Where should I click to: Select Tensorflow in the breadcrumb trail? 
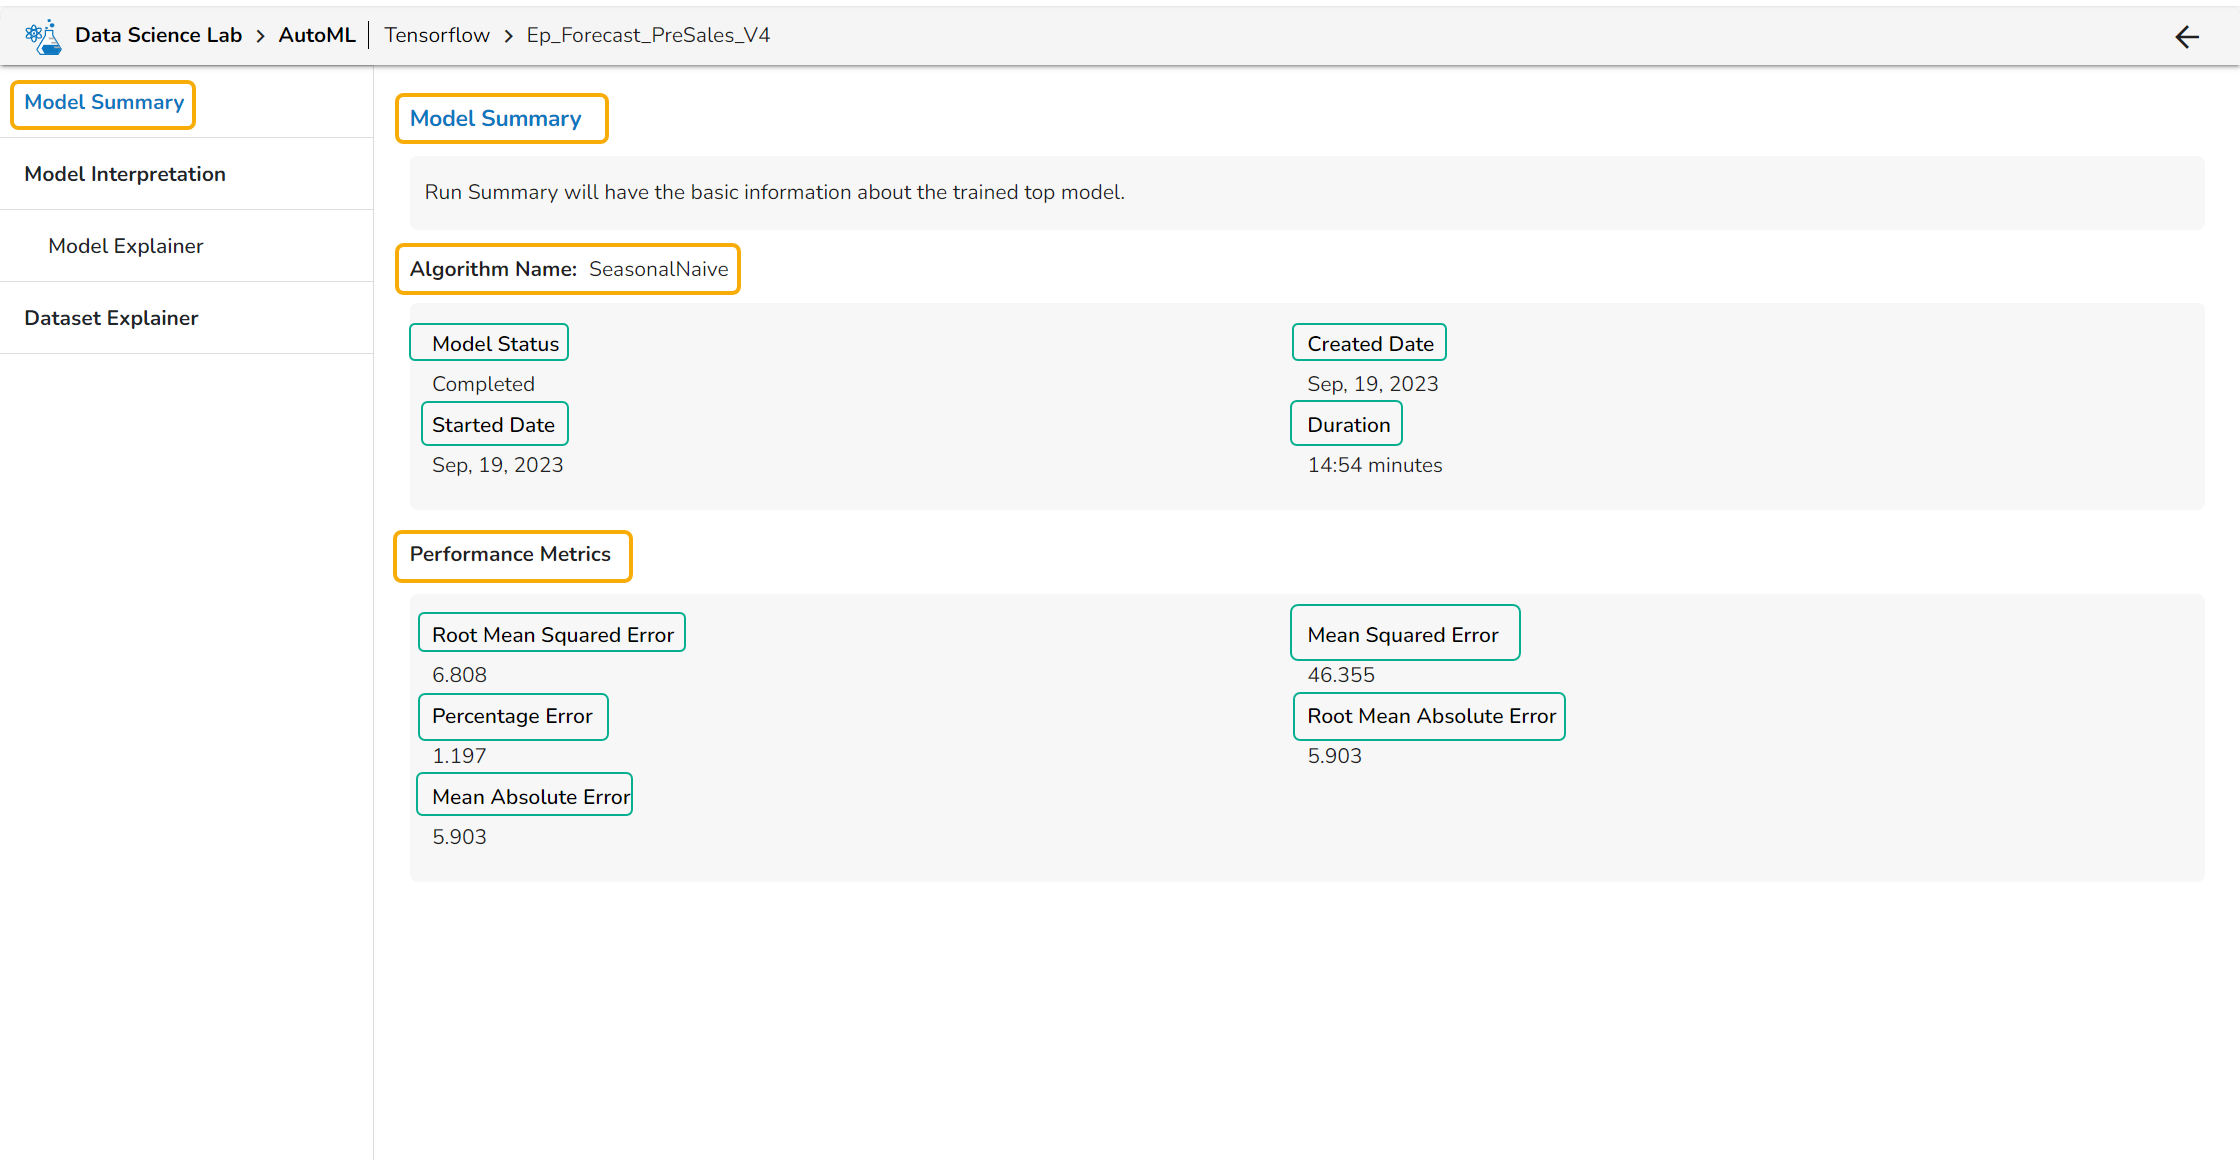tap(436, 34)
